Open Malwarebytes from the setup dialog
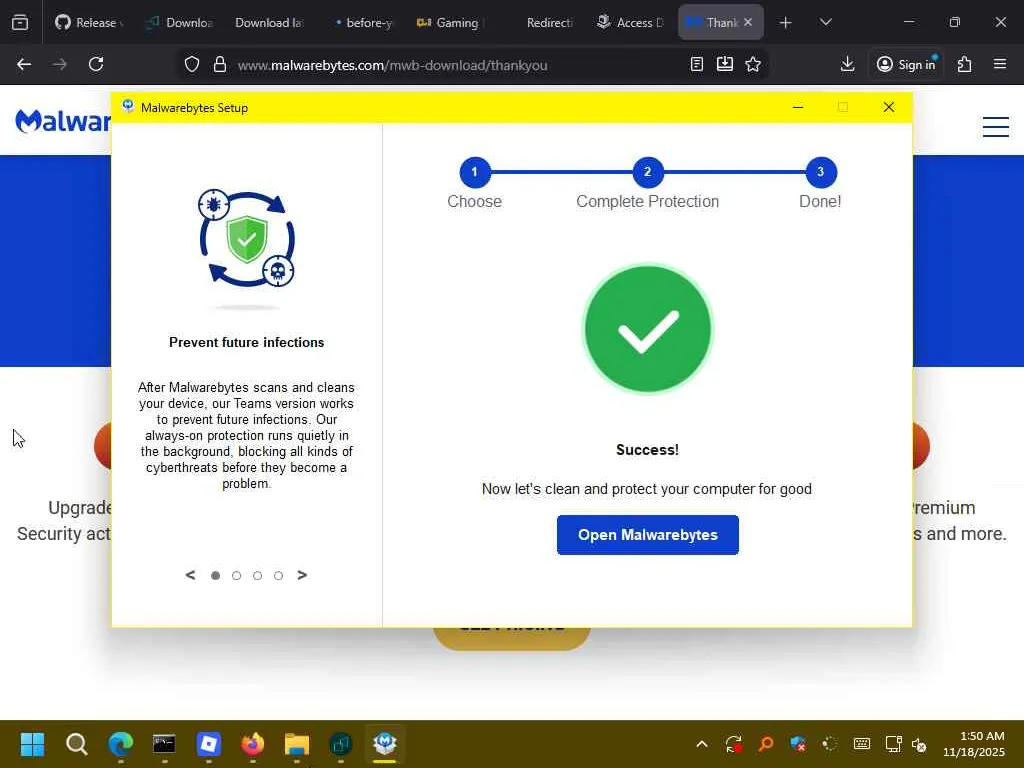This screenshot has width=1024, height=768. [647, 535]
